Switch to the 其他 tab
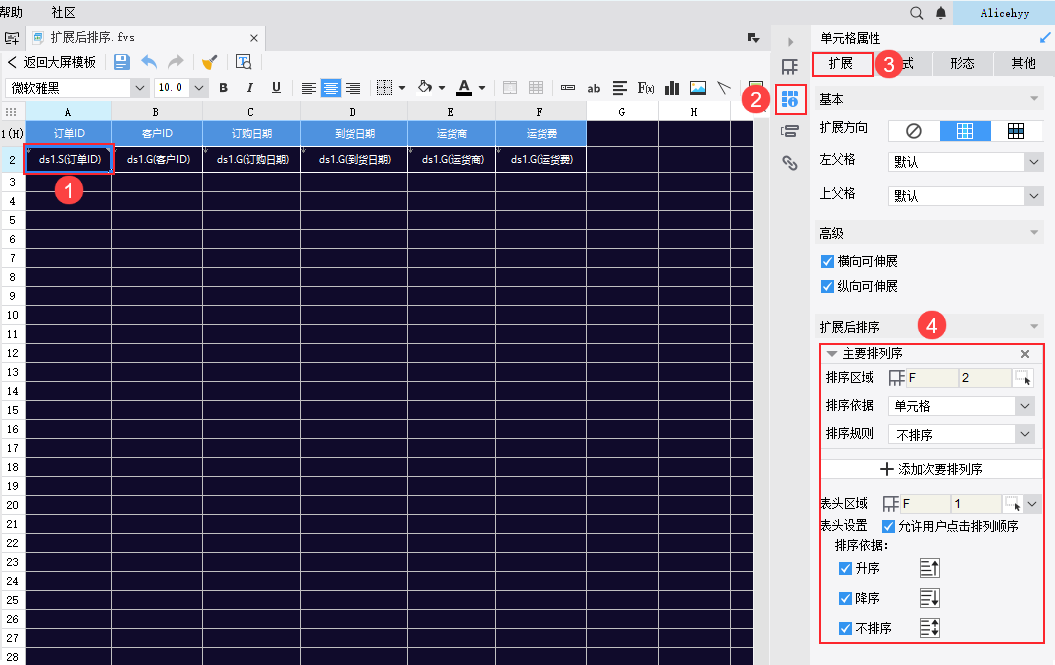The width and height of the screenshot is (1055, 665). pyautogui.click(x=1023, y=64)
